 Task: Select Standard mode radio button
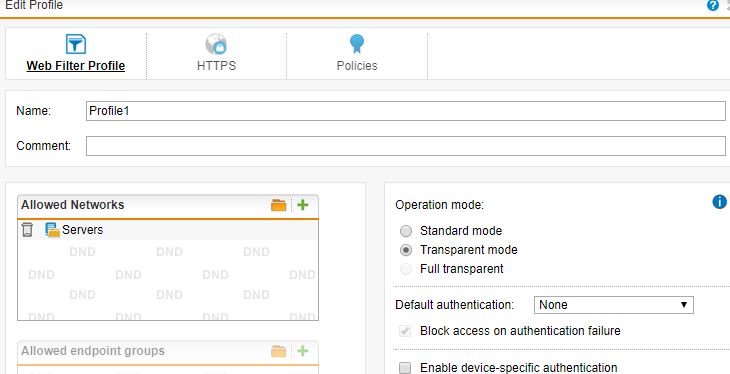406,231
